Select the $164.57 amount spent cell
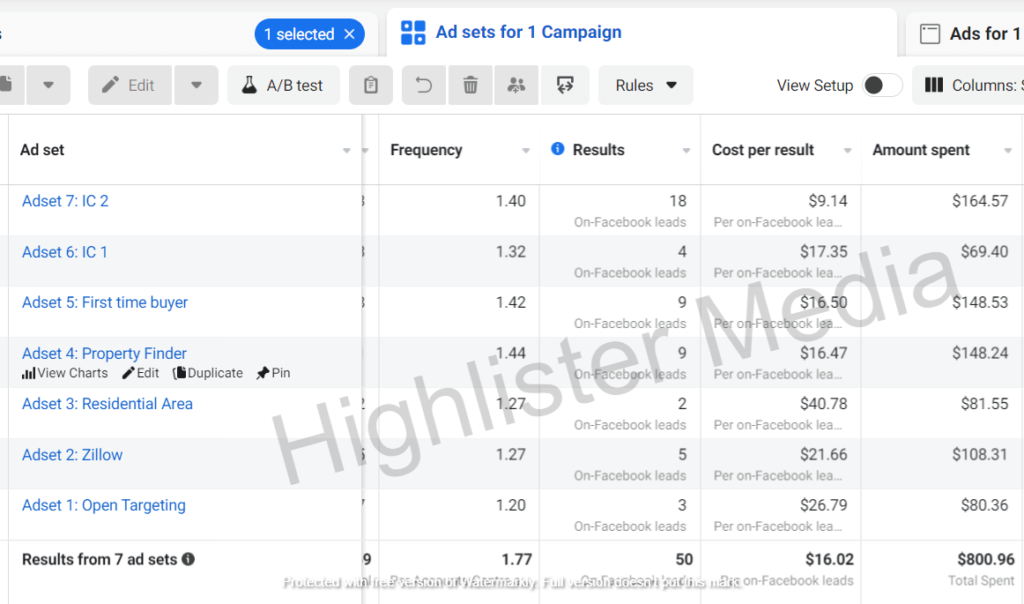 pyautogui.click(x=980, y=201)
